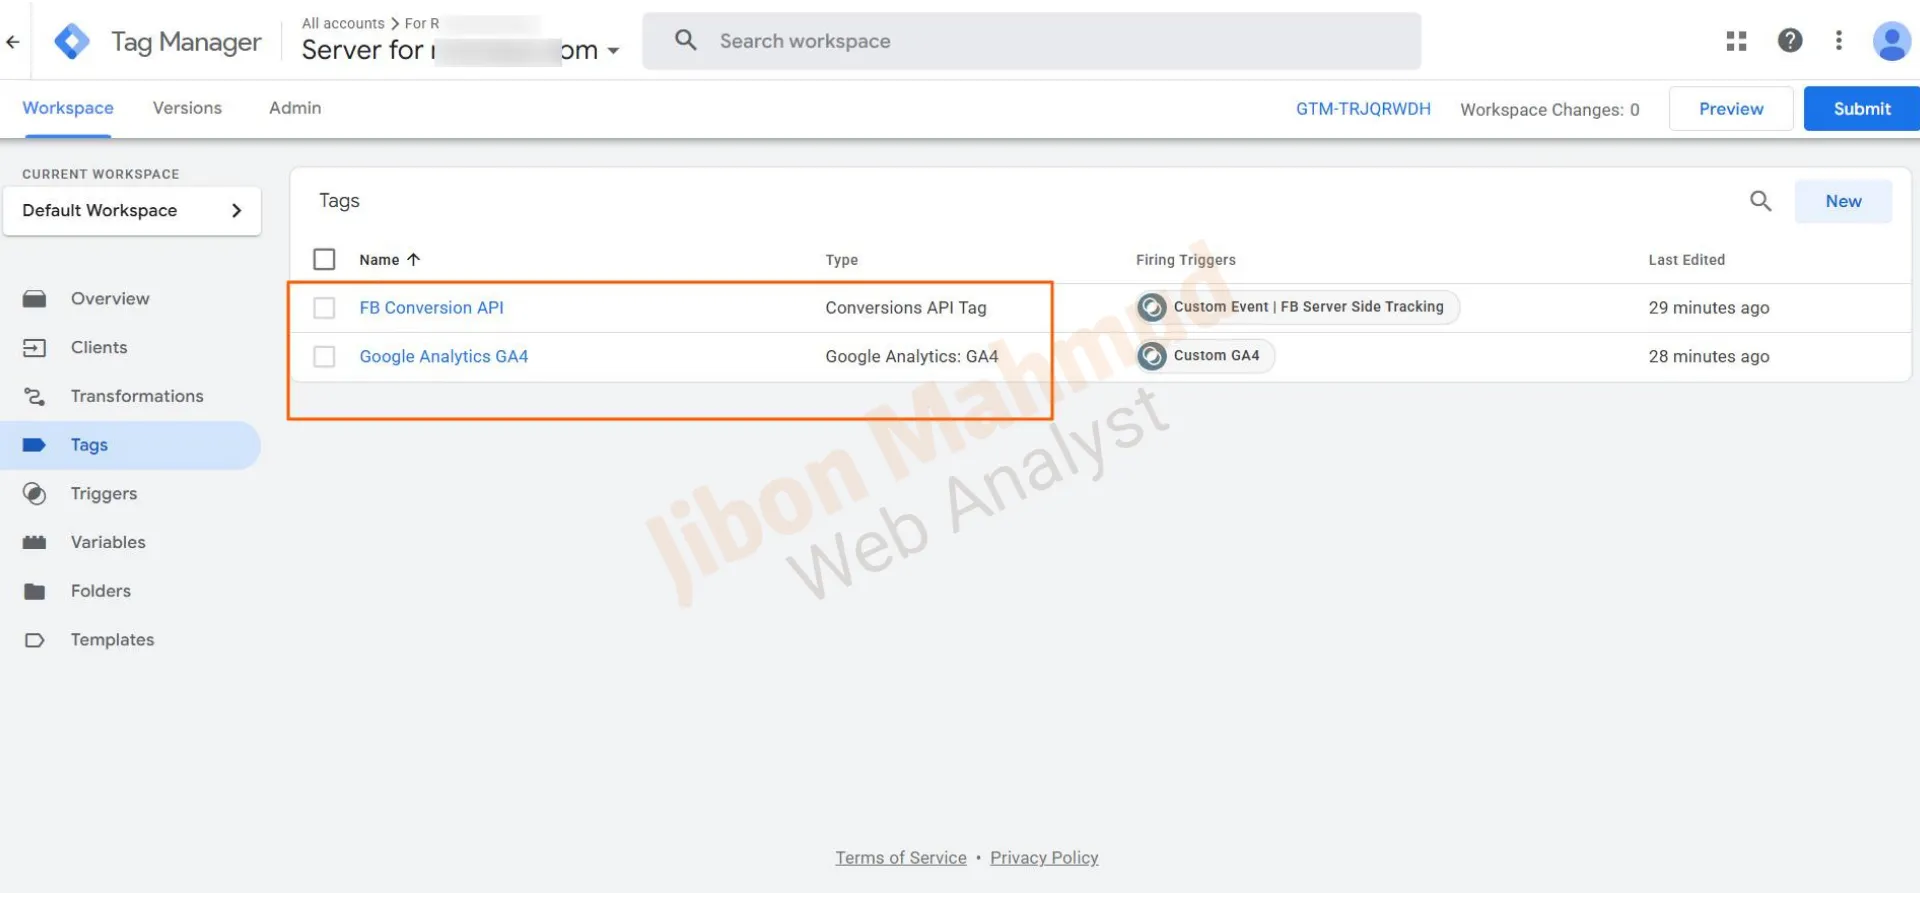Check the FB Conversion API tag checkbox
This screenshot has height=898, width=1920.
pyautogui.click(x=324, y=308)
